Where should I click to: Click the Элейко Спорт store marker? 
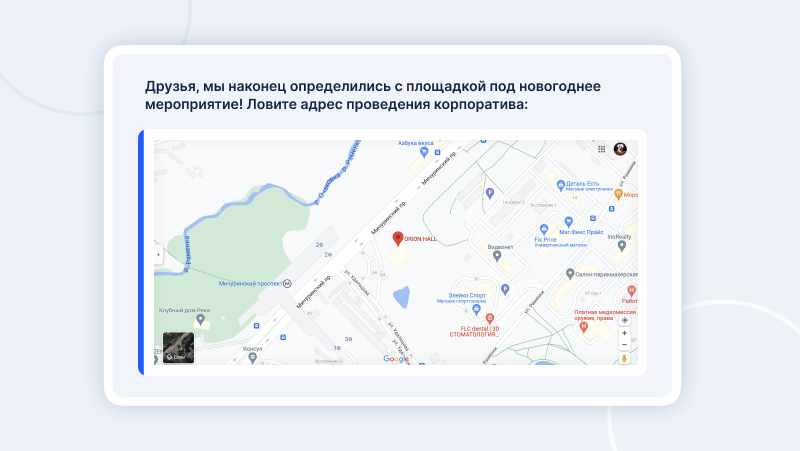tap(476, 306)
